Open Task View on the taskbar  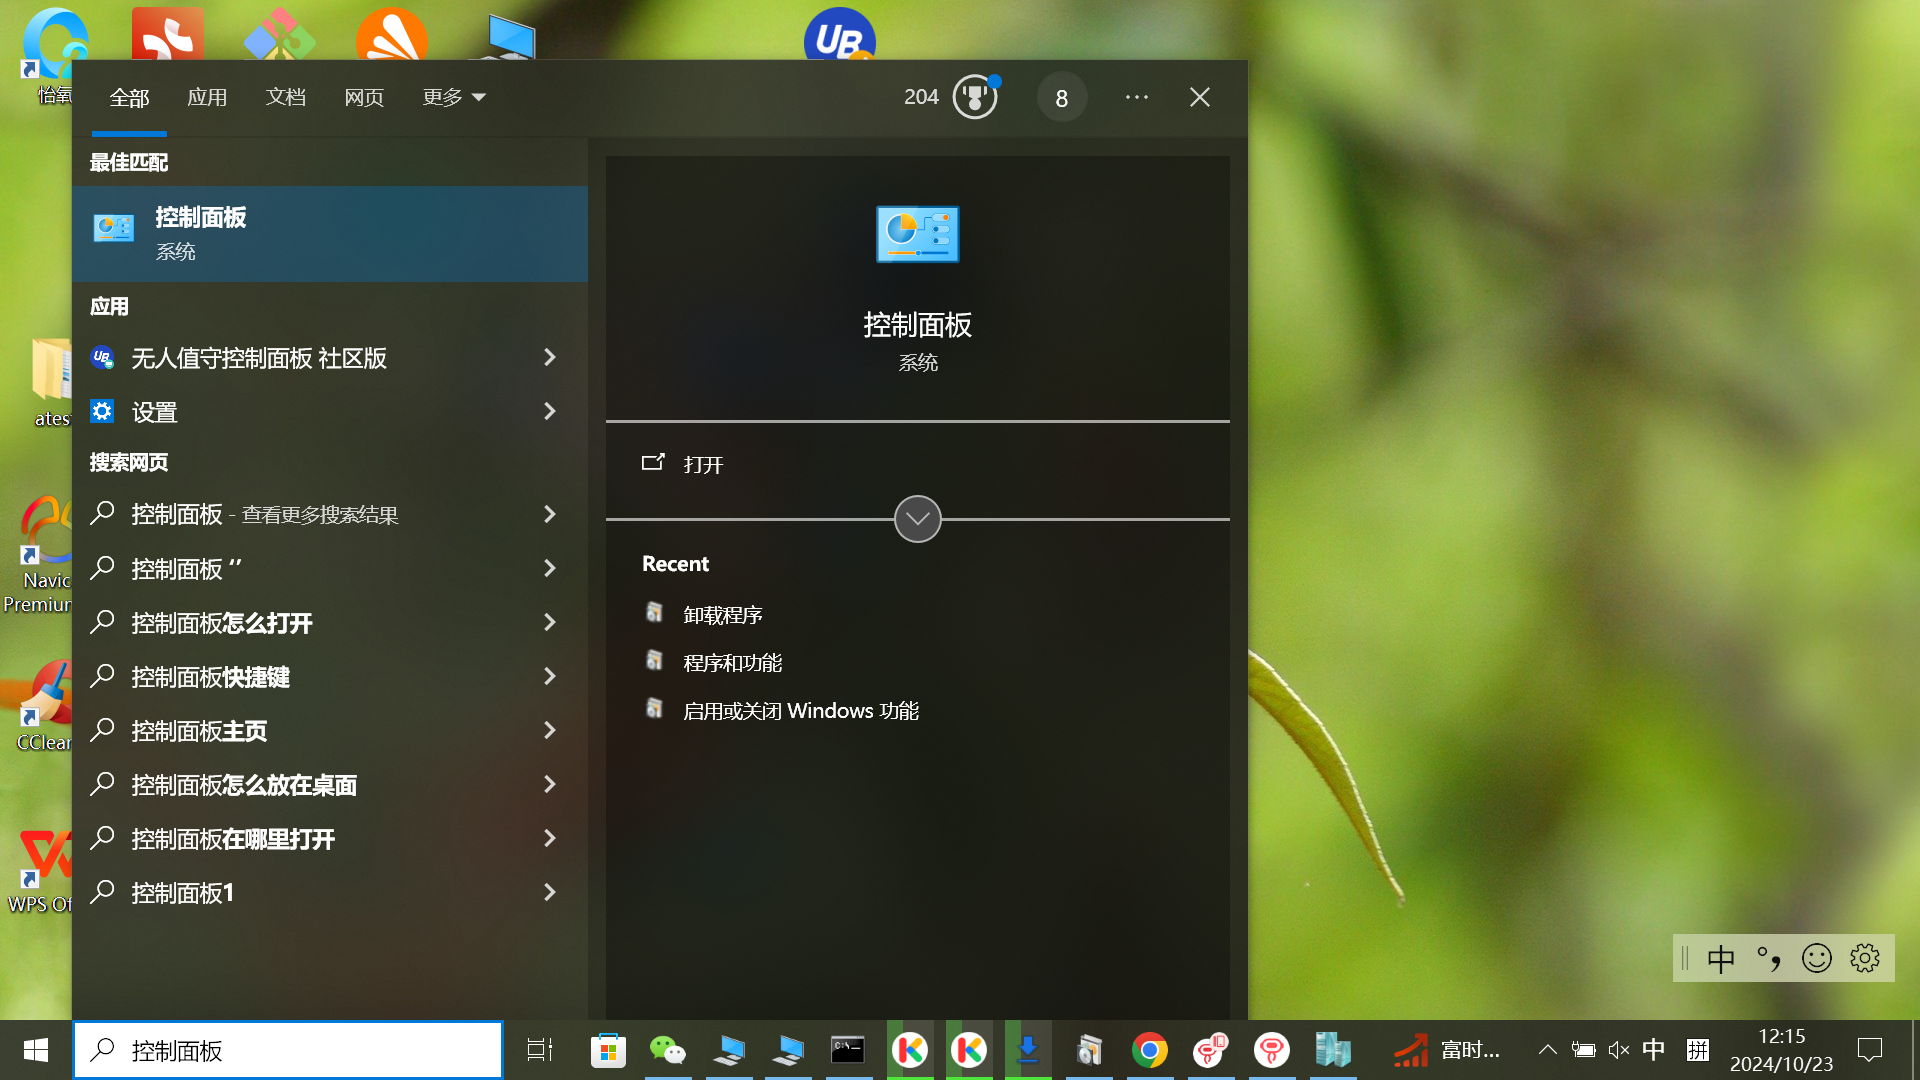pyautogui.click(x=540, y=1050)
